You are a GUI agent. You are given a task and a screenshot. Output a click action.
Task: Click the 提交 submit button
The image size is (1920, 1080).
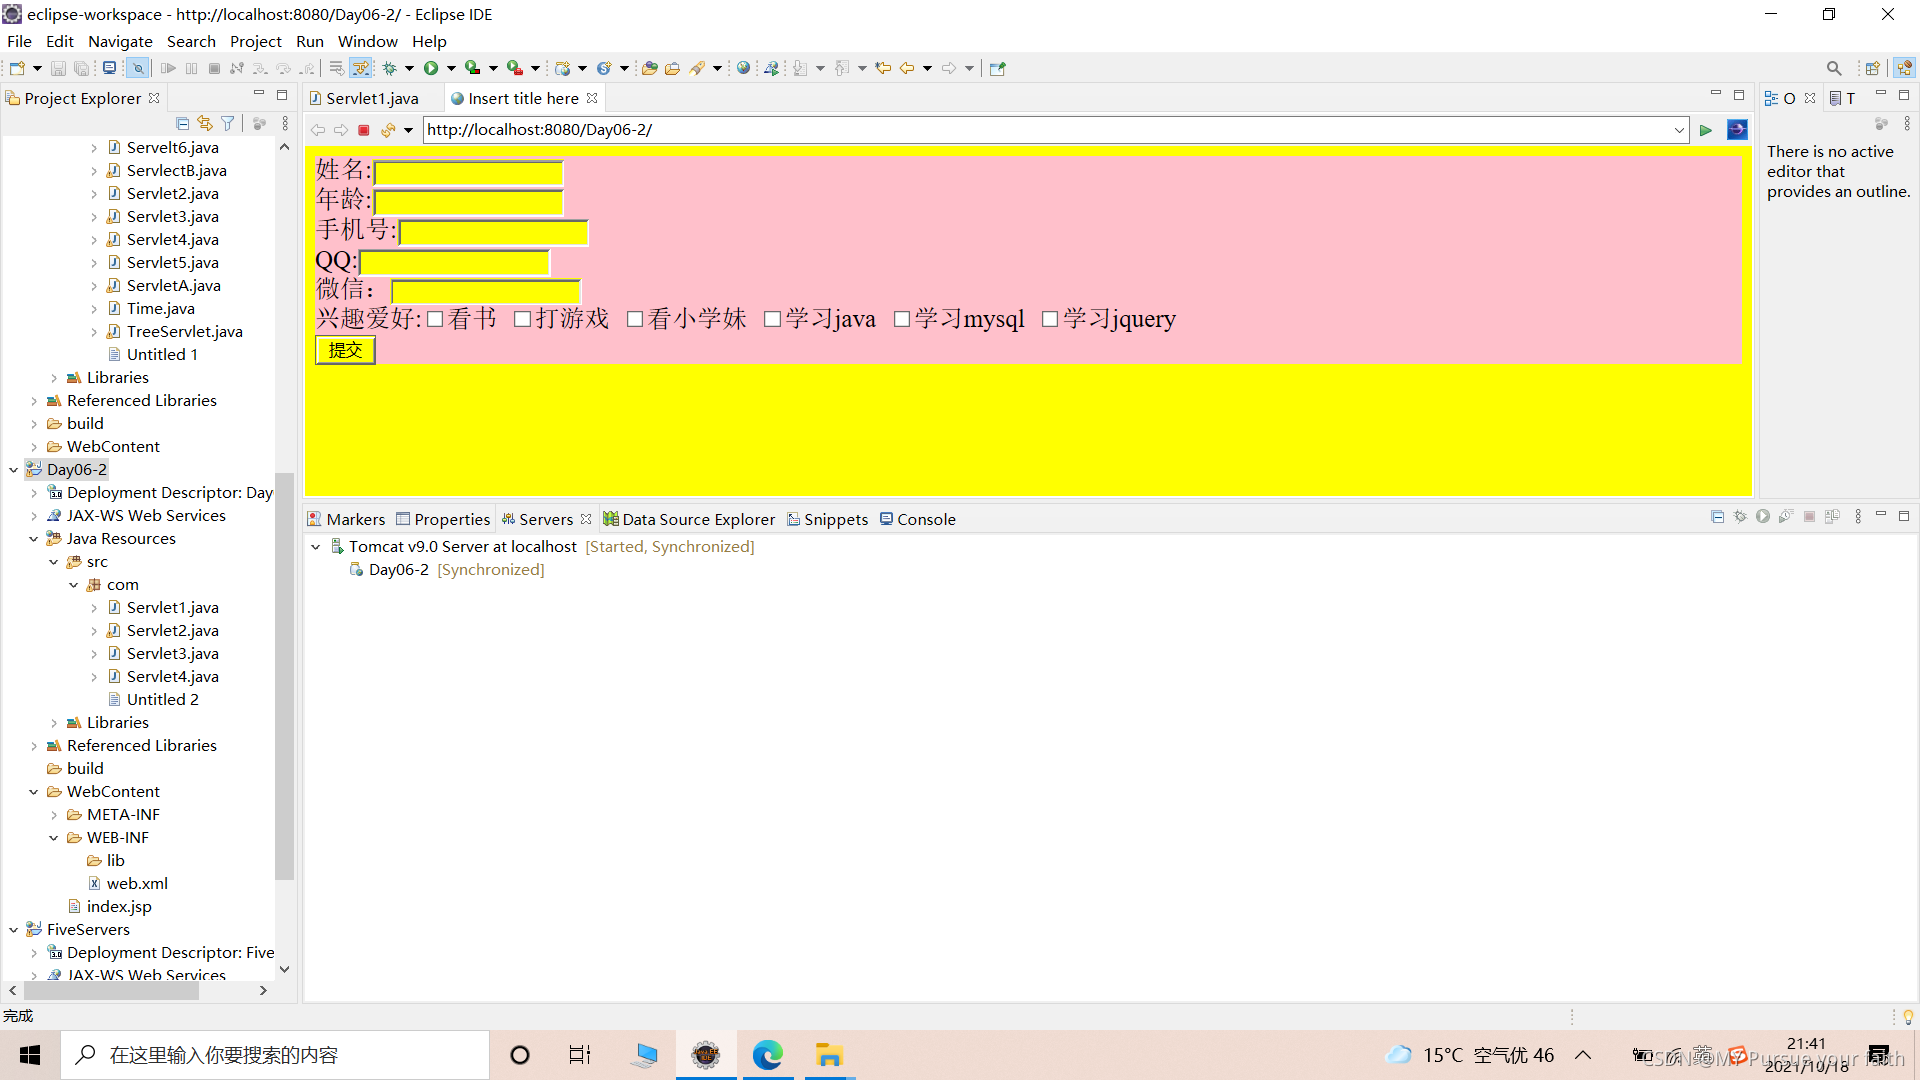click(x=345, y=350)
